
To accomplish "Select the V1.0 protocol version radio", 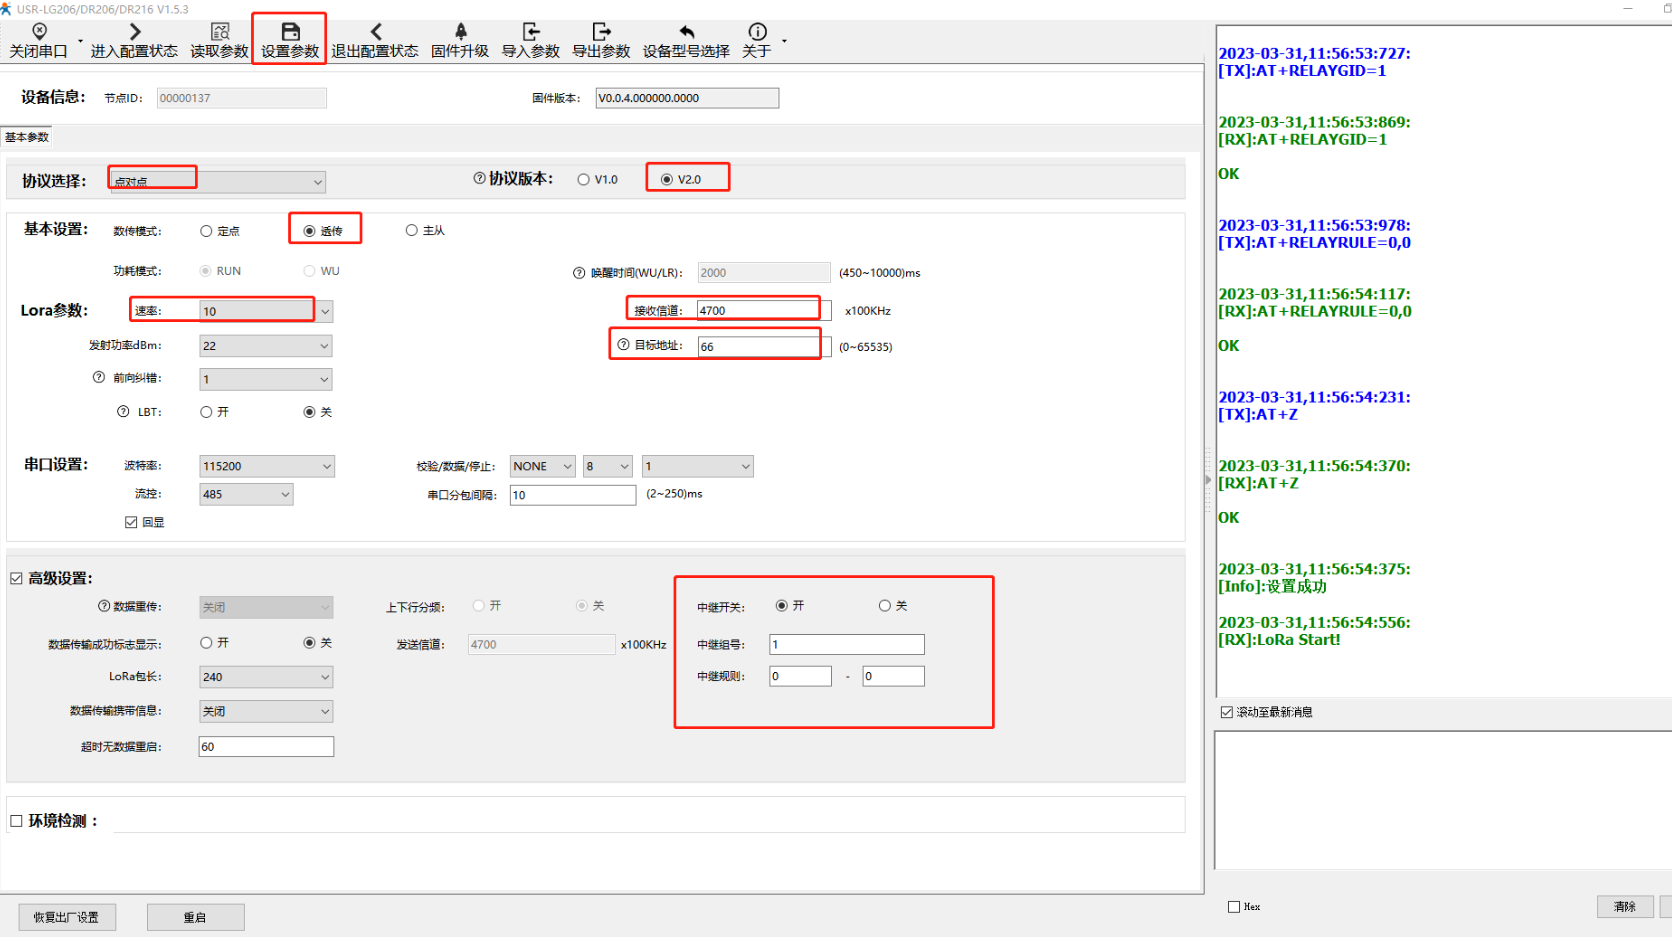I will coord(584,180).
